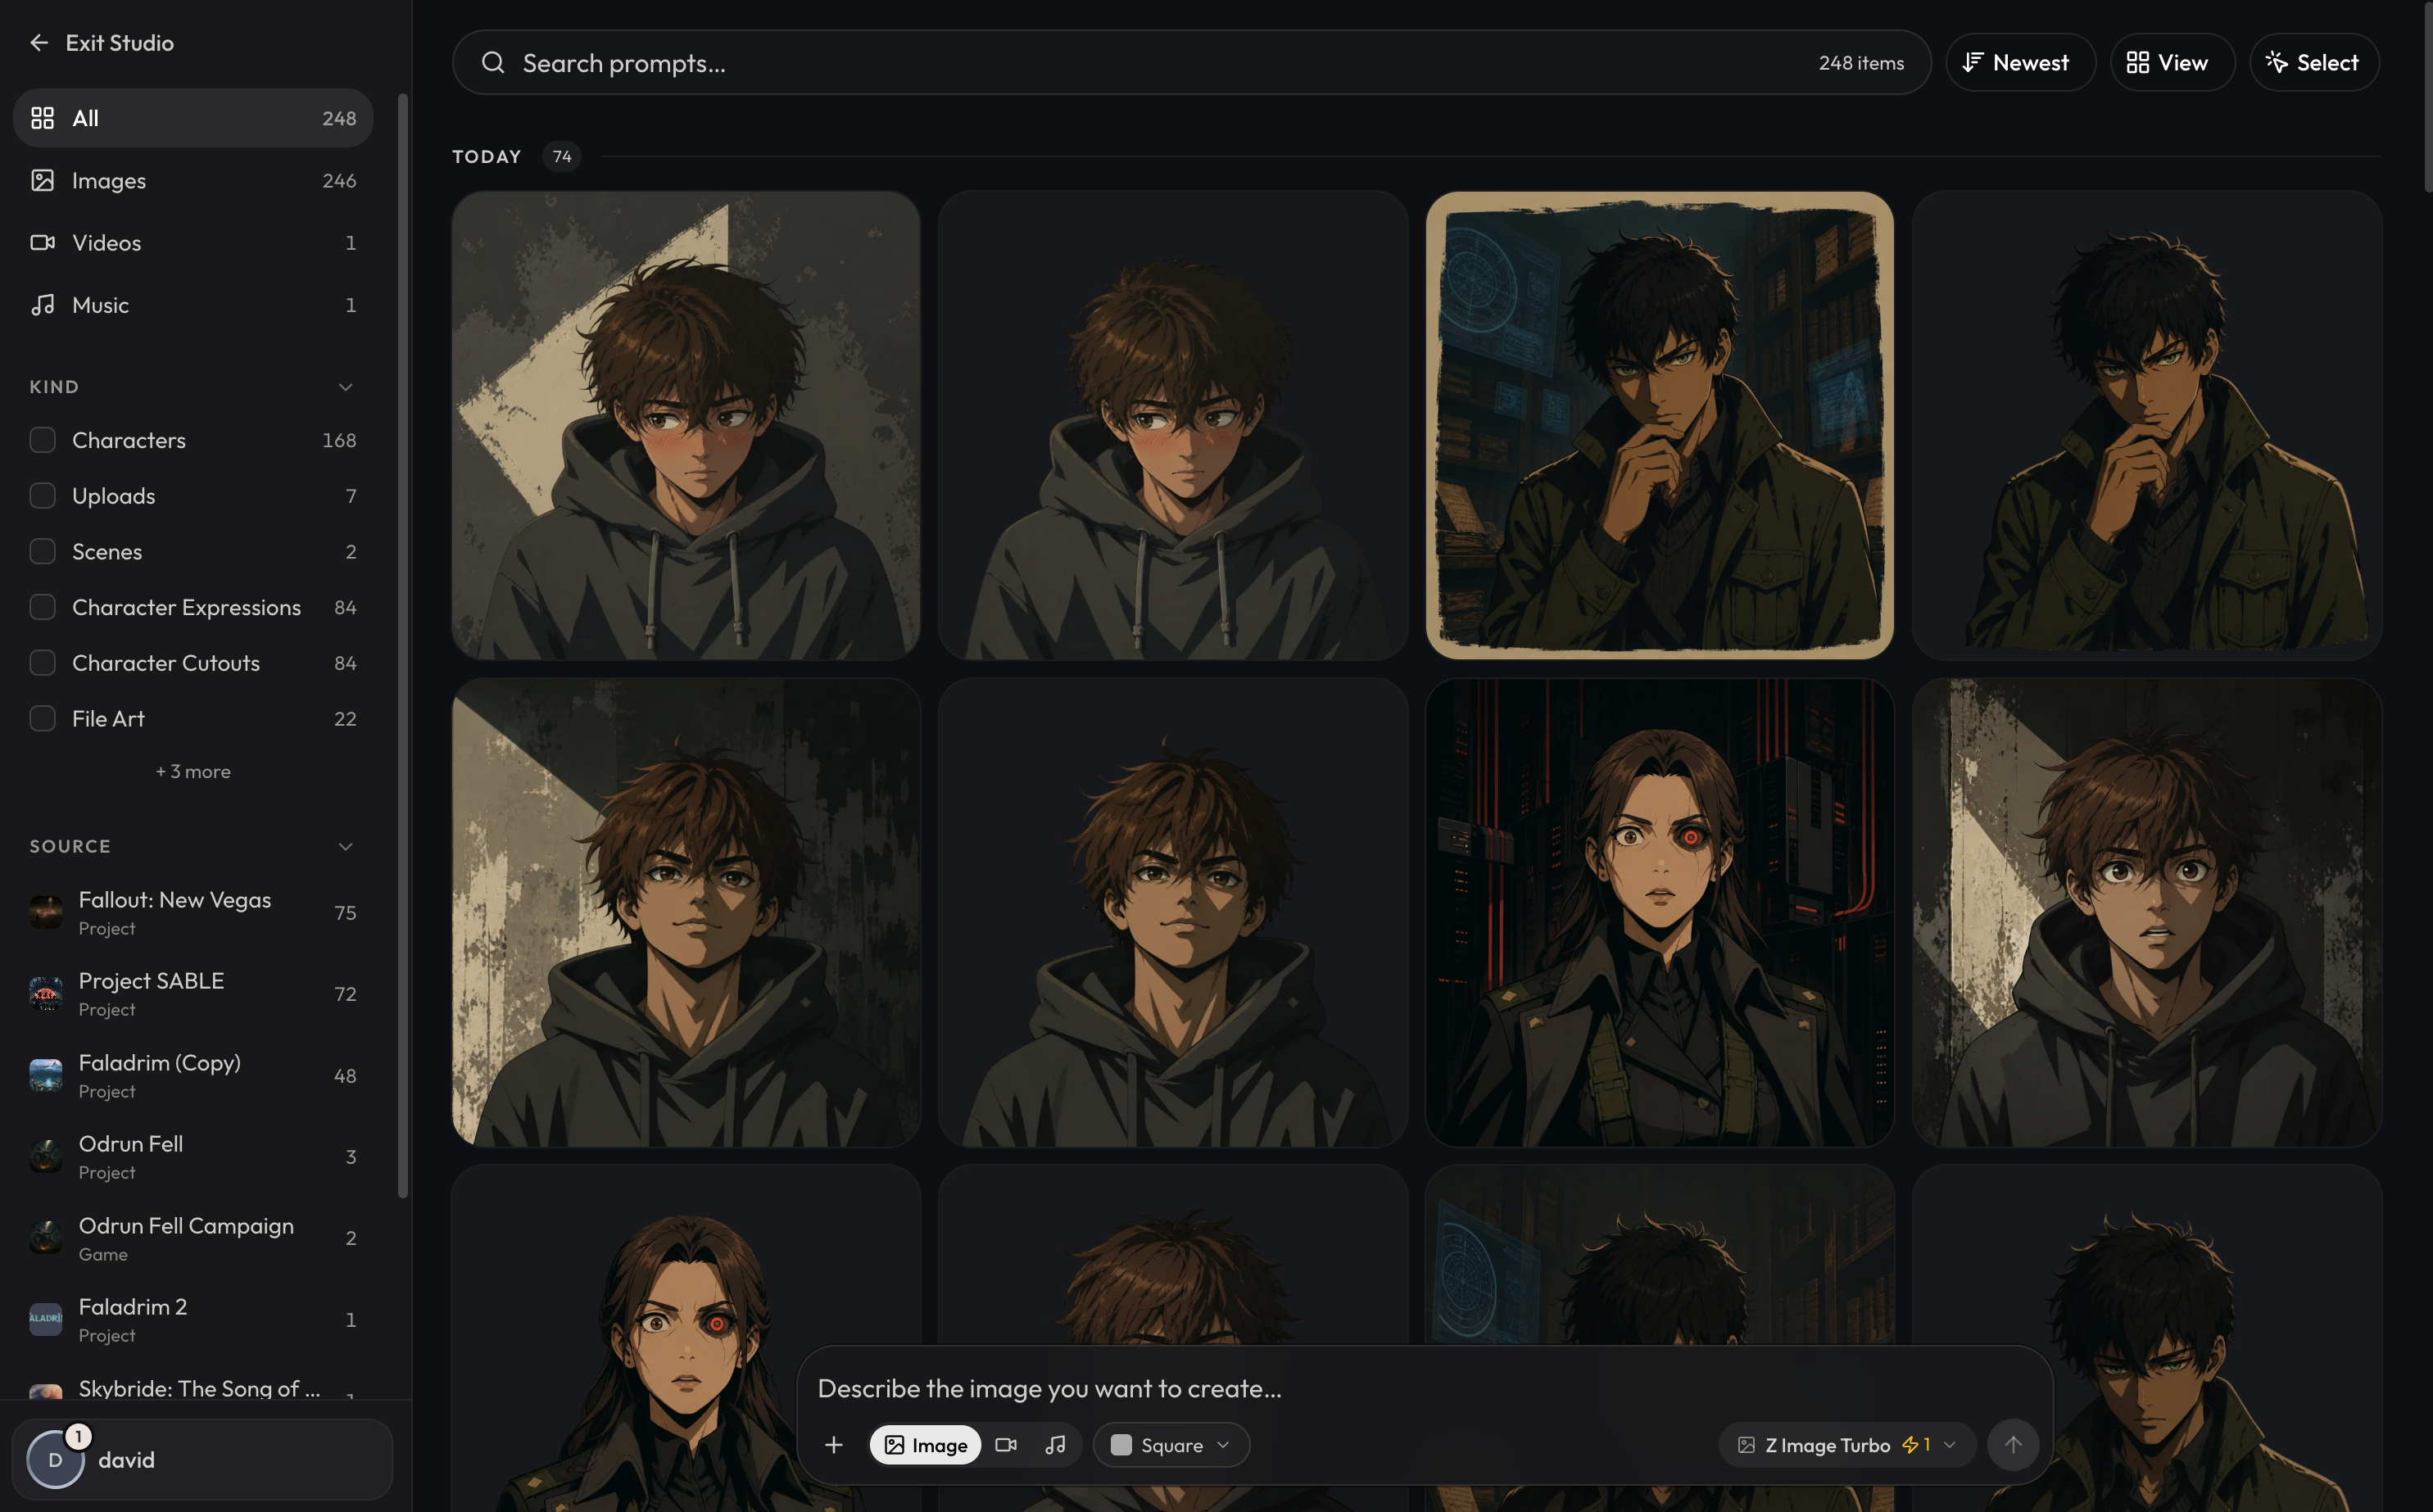Click the Project SABLE project icon
Viewport: 2433px width, 1512px height.
point(46,993)
